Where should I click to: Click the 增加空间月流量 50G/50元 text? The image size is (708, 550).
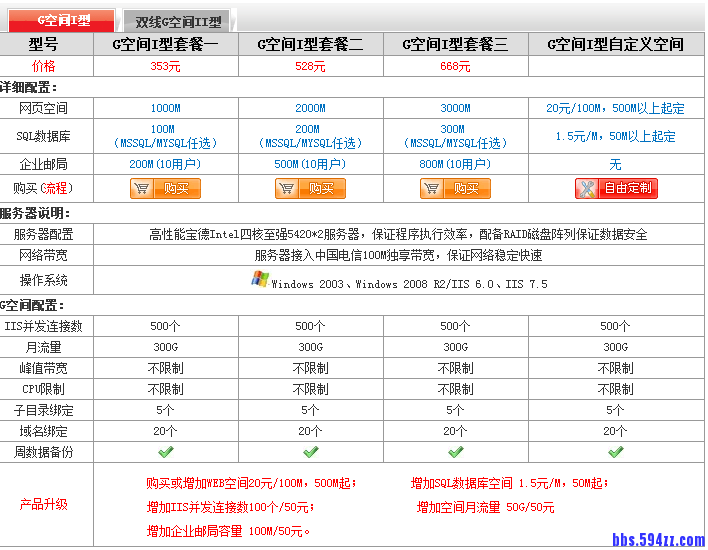(485, 508)
